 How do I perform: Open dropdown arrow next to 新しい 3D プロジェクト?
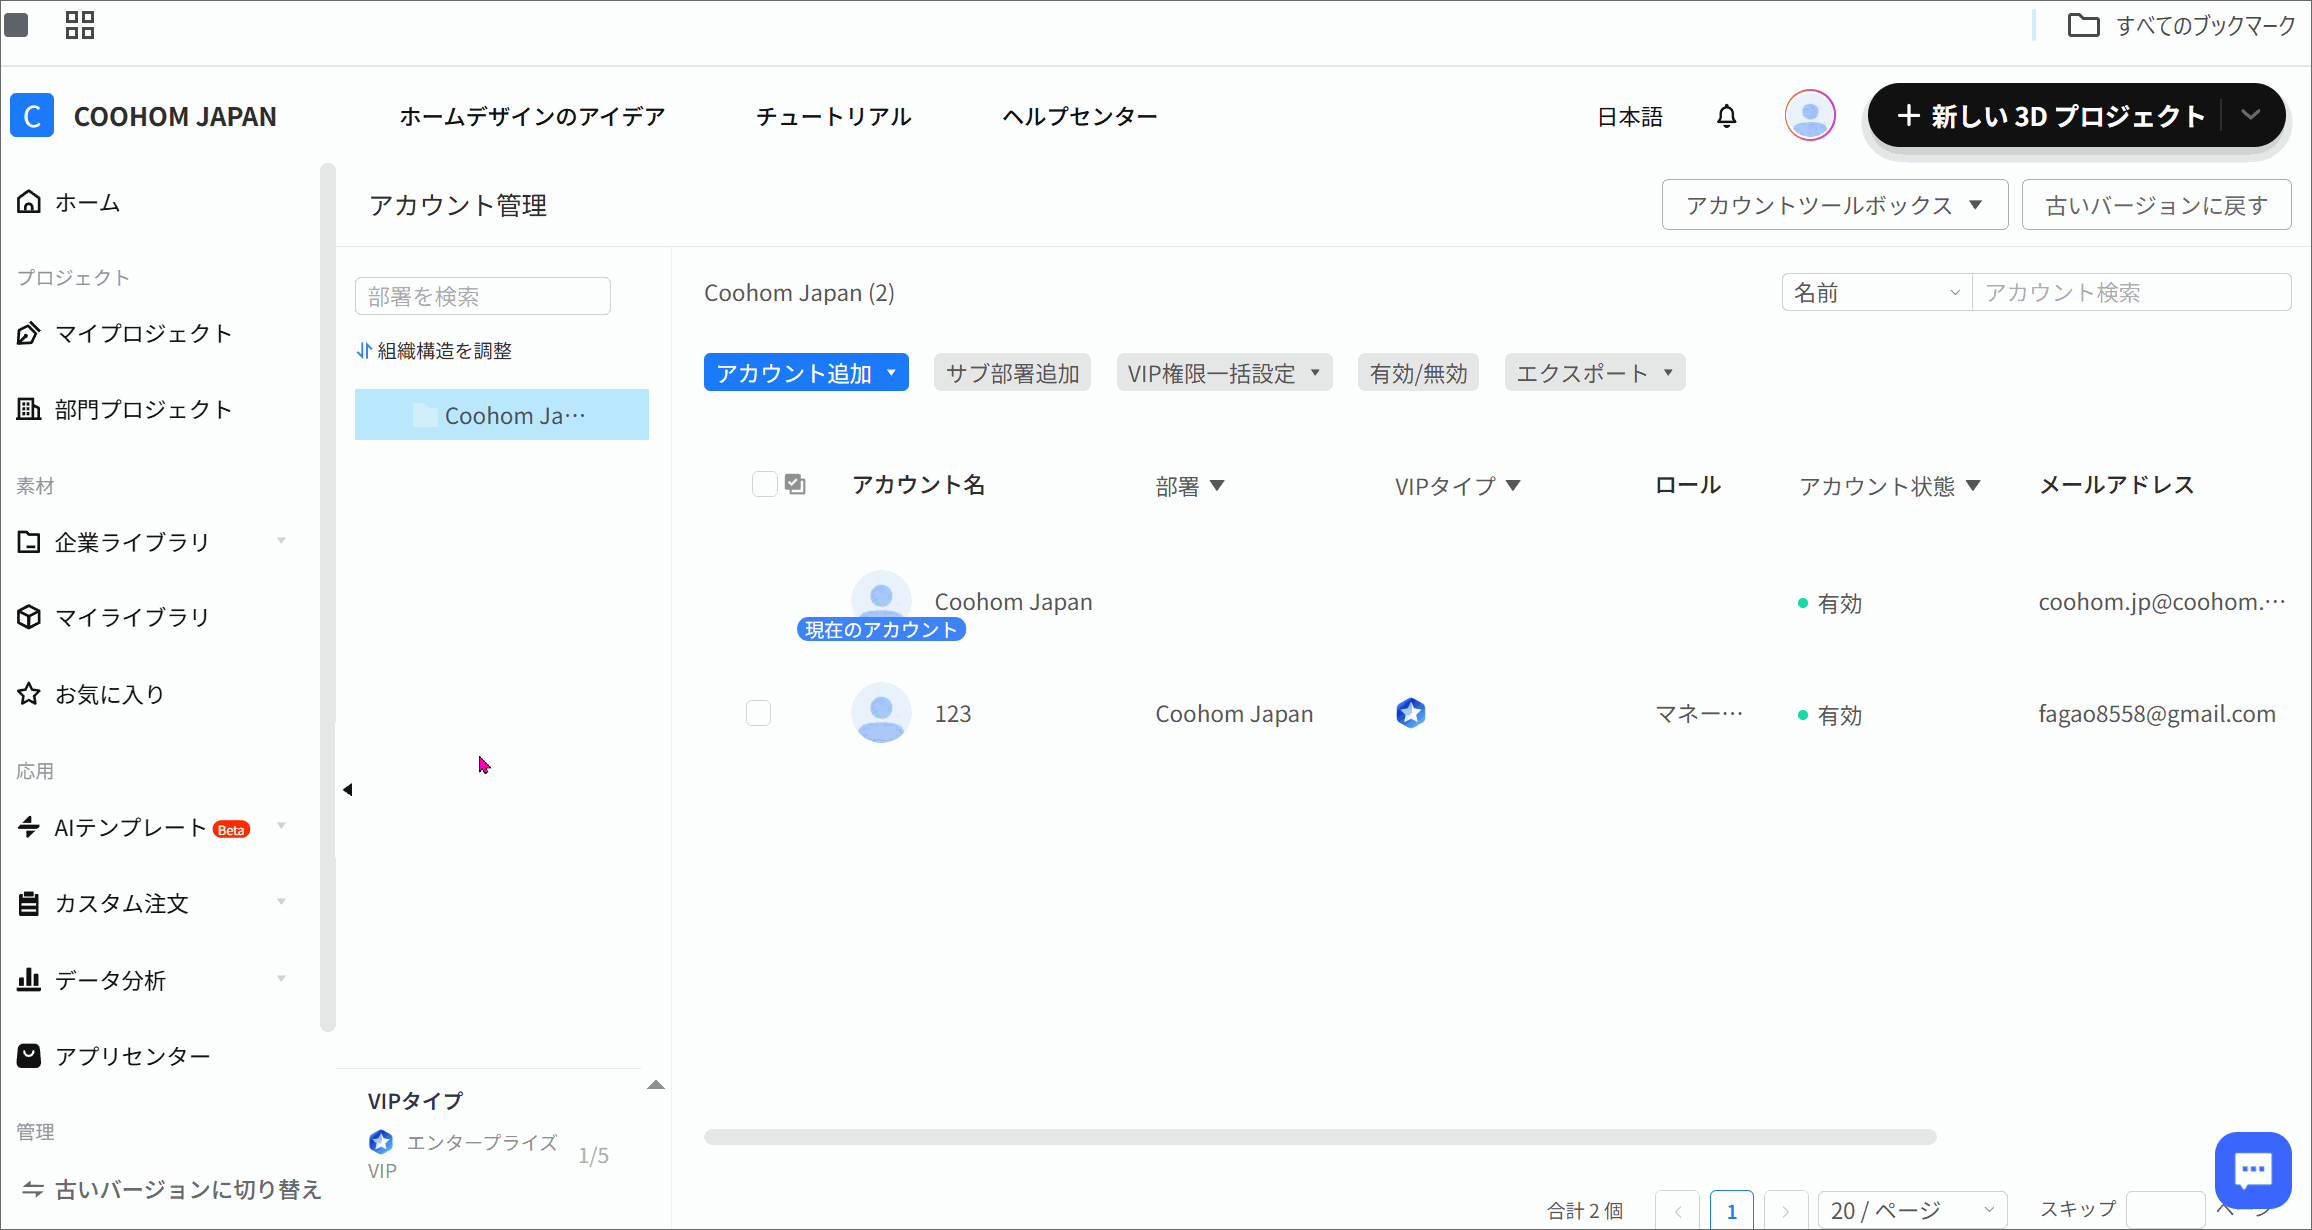coord(2251,115)
